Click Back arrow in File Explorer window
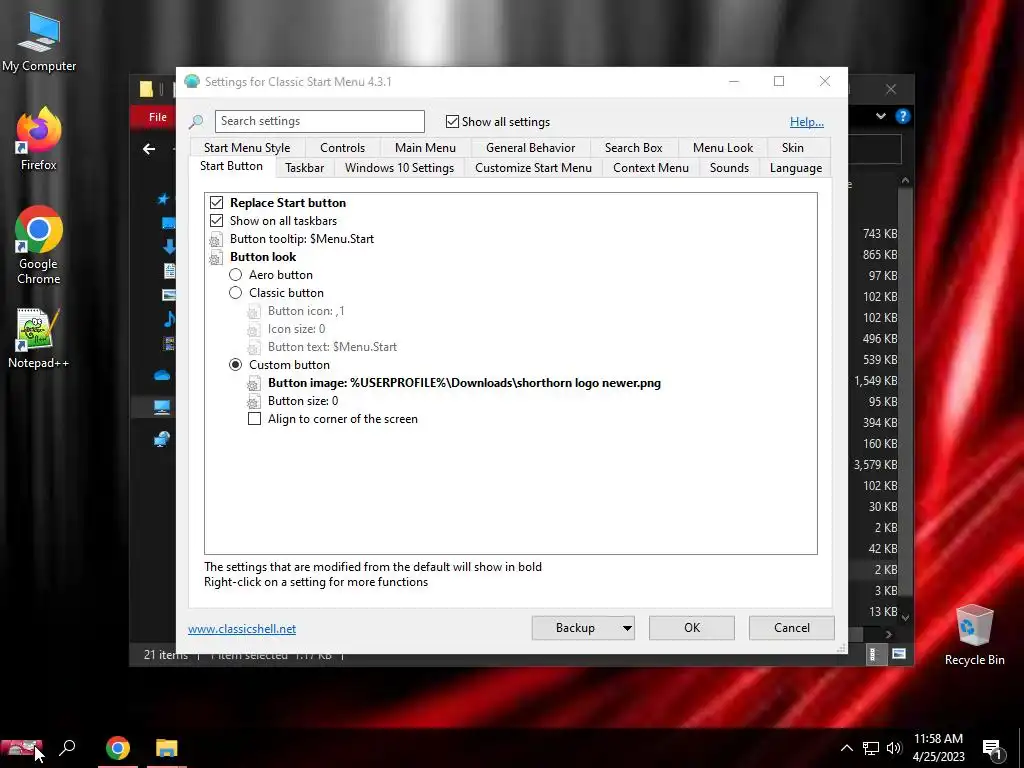The width and height of the screenshot is (1024, 768). [149, 149]
